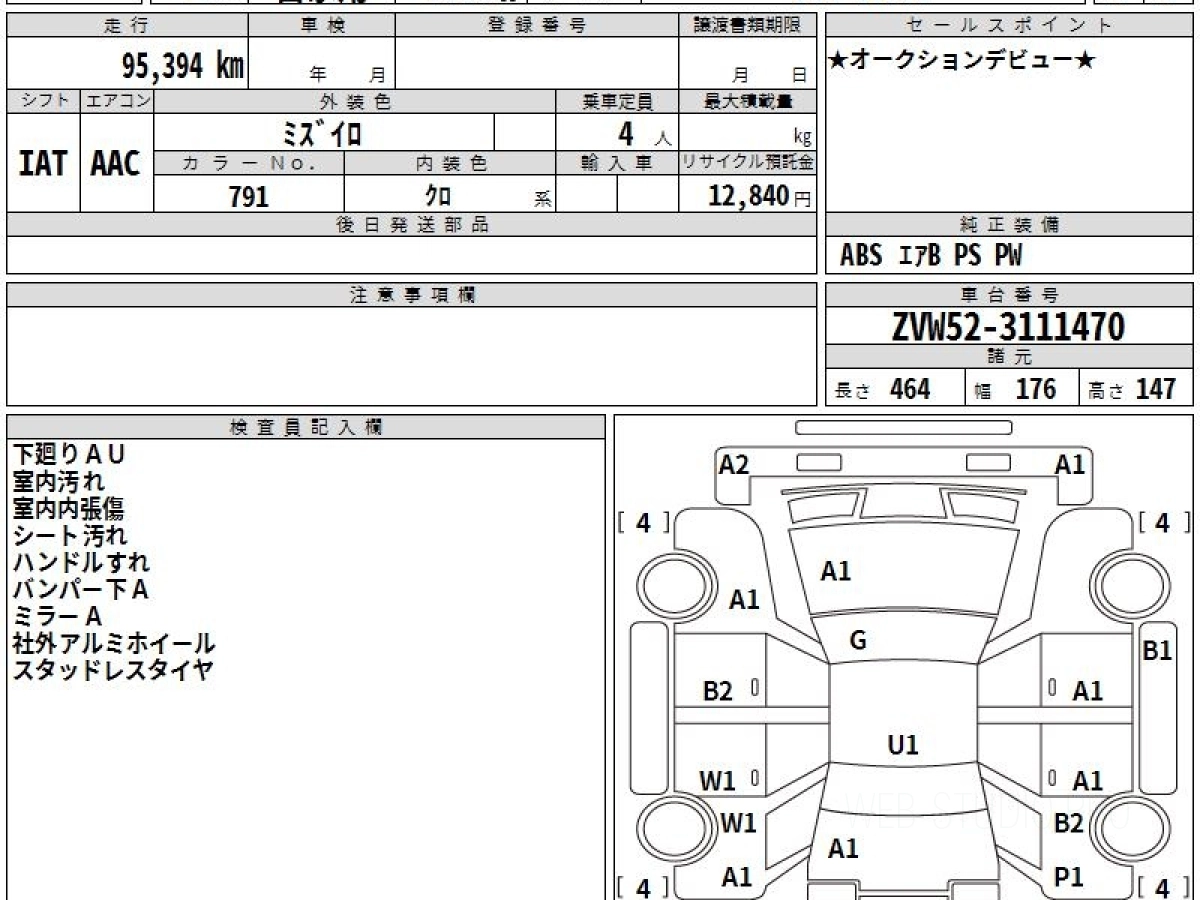Click the スタッドレスタイヤ note
Viewport: 1200px width, 900px height.
[x=113, y=670]
